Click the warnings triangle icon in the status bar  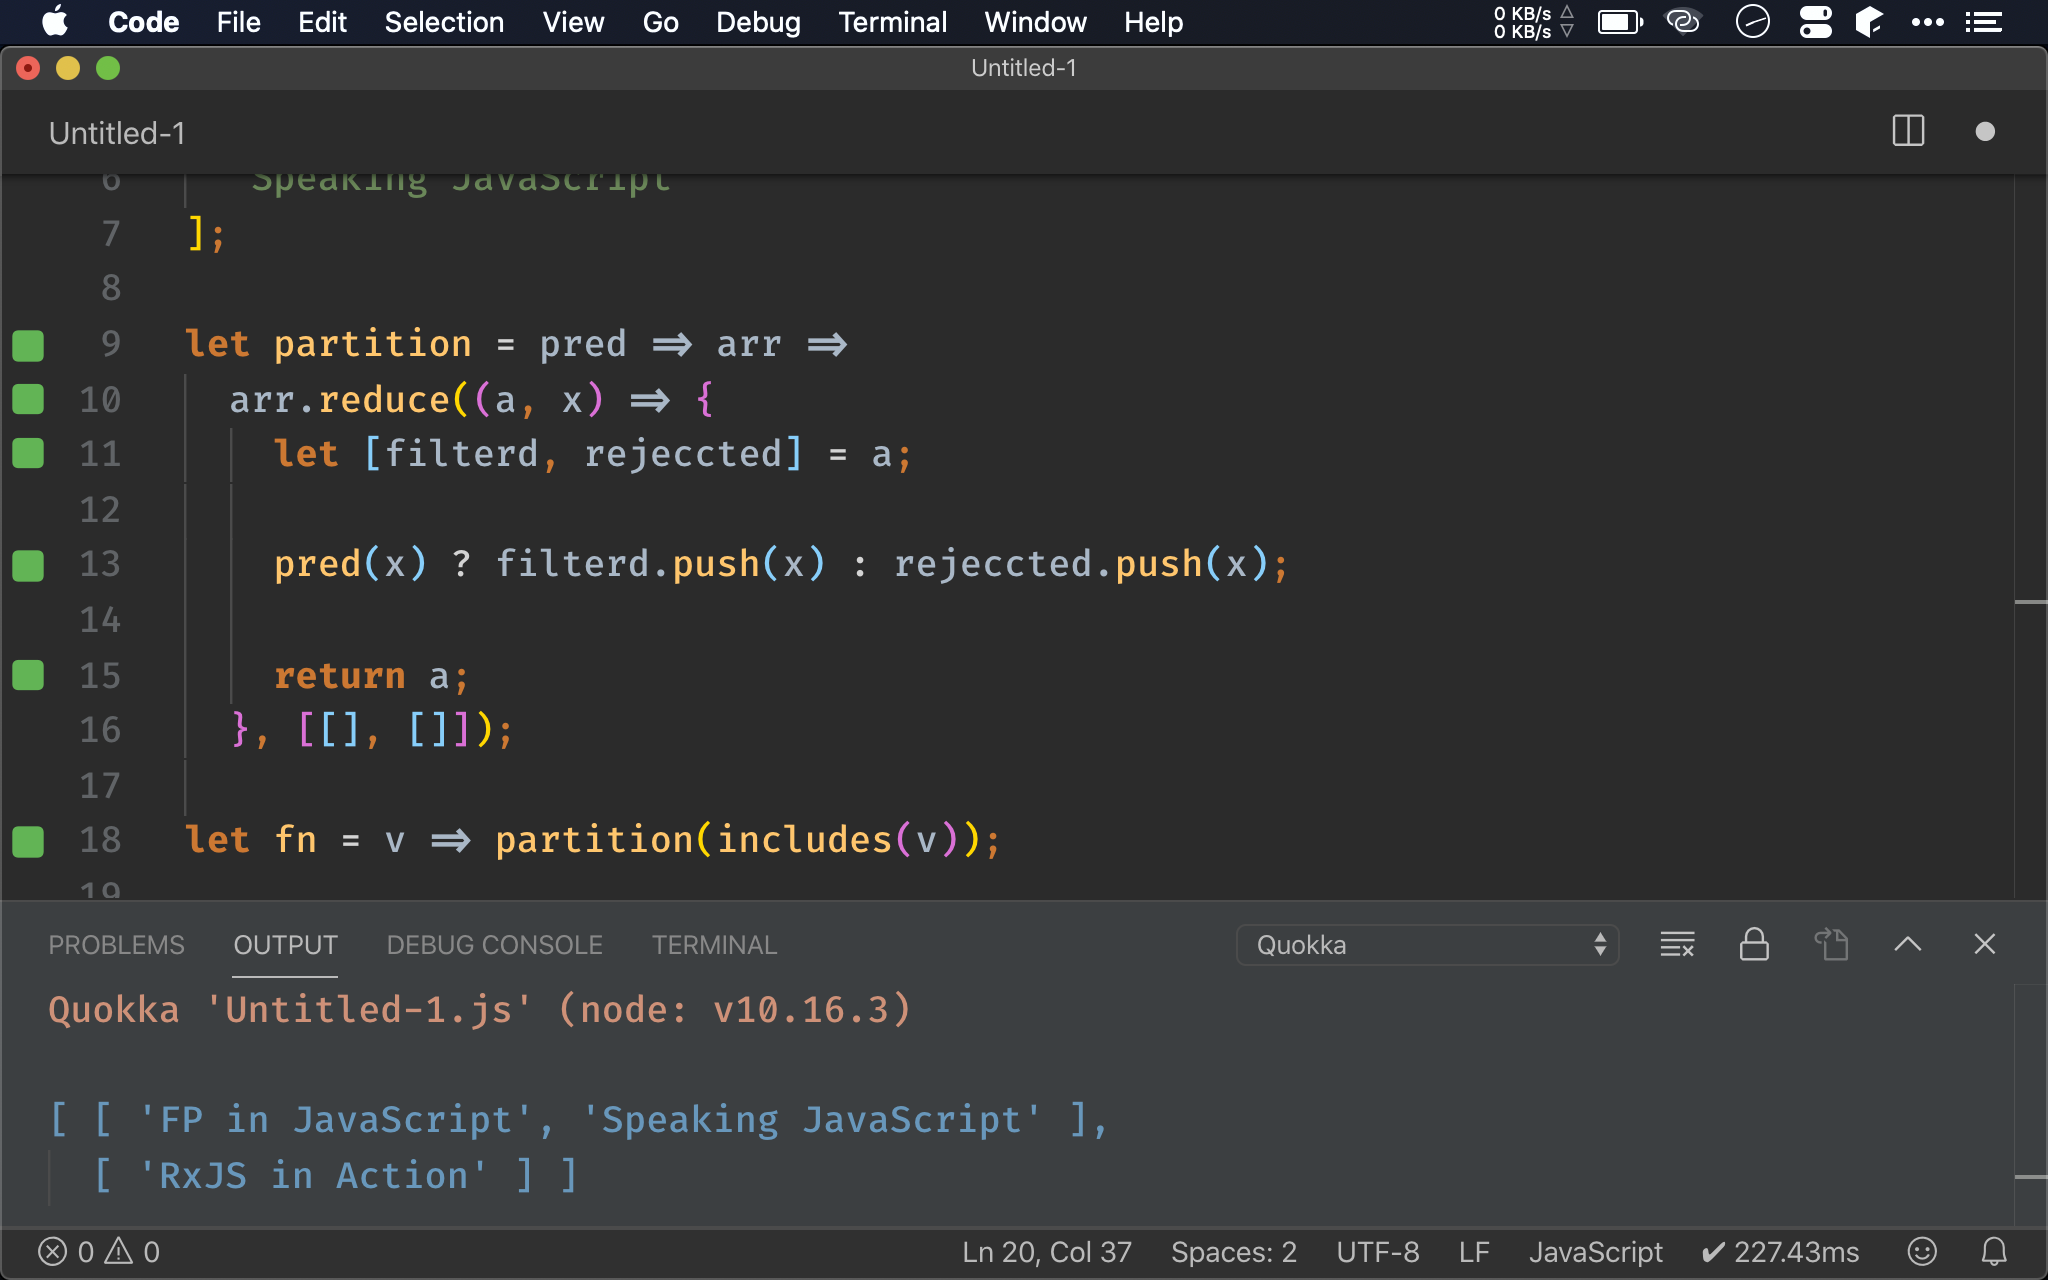118,1251
